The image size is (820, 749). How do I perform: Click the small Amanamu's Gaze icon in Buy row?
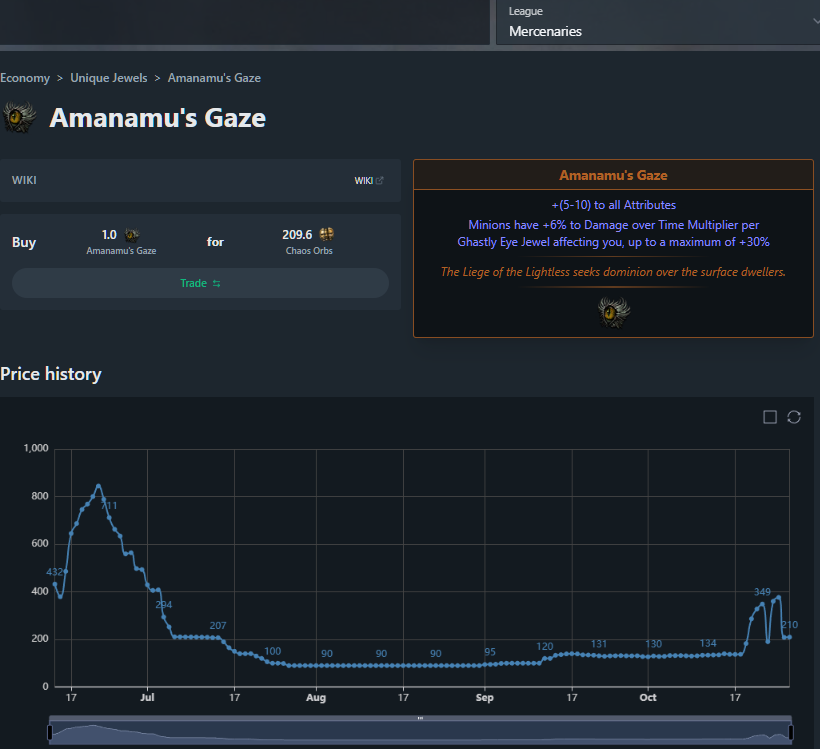[132, 235]
